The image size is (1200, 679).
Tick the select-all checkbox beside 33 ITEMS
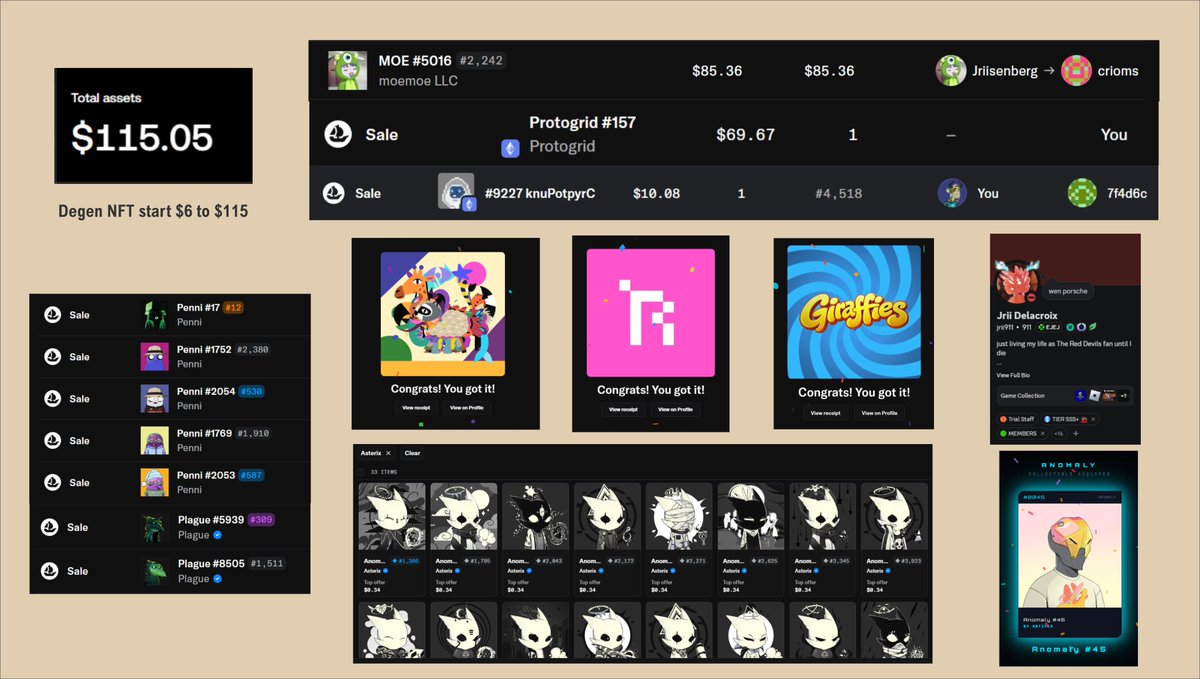(362, 471)
